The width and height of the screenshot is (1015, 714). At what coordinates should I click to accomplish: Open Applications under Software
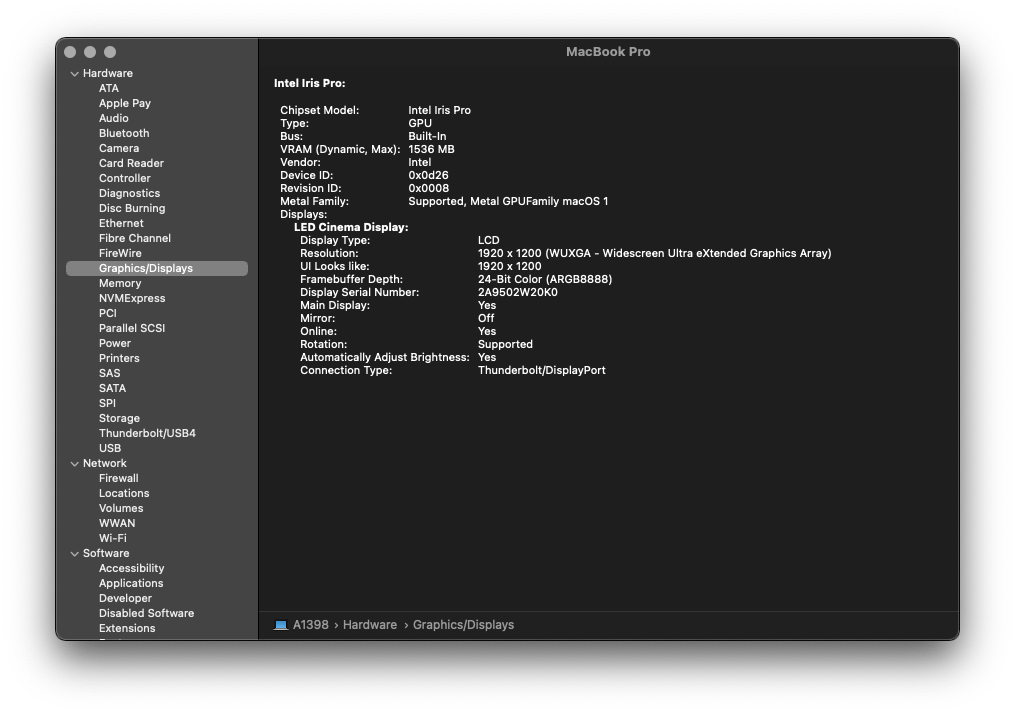131,583
